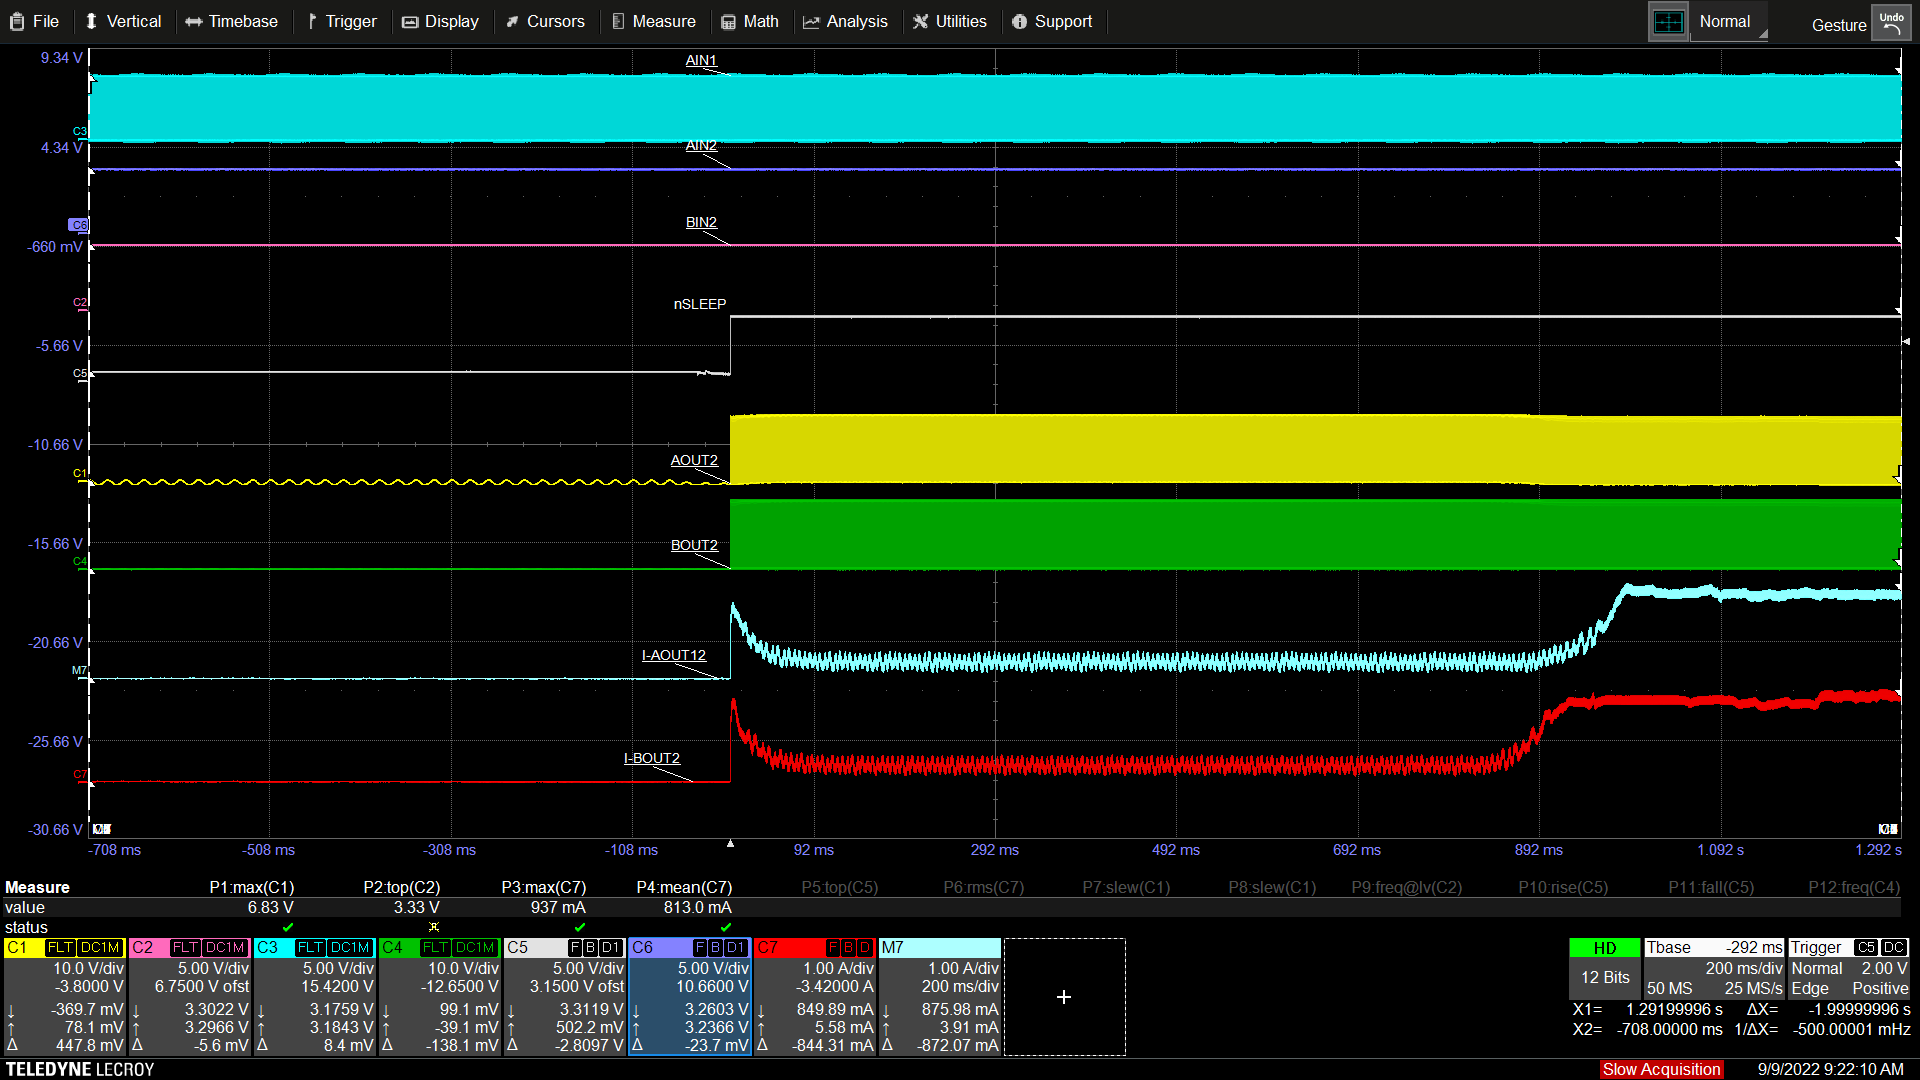Click the nSLEEP trace label
This screenshot has height=1080, width=1920.
click(x=699, y=304)
